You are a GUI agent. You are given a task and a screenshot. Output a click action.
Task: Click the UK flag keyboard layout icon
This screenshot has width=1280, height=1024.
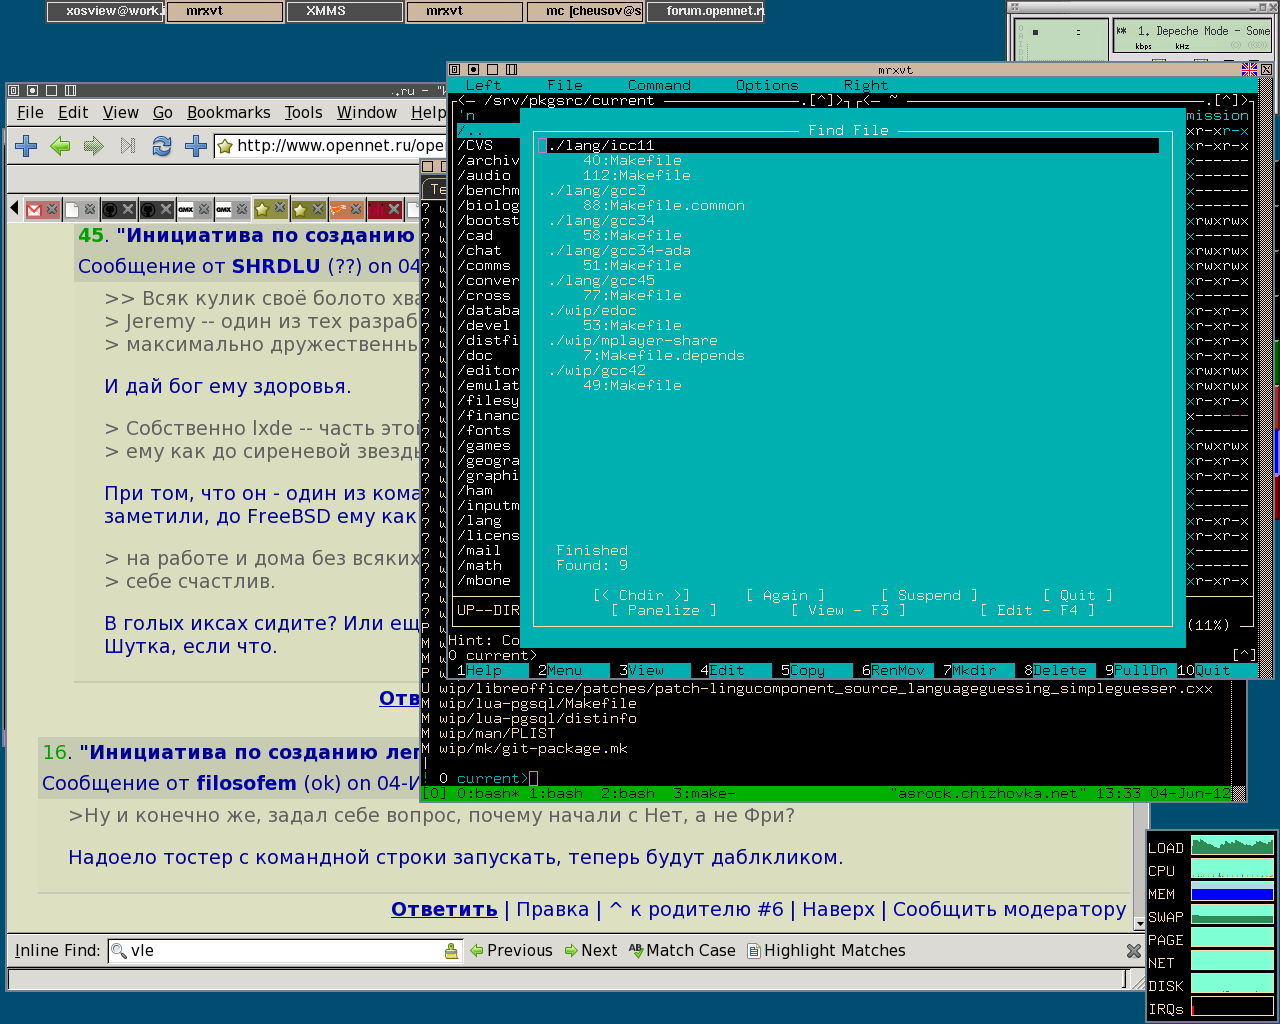click(1249, 70)
